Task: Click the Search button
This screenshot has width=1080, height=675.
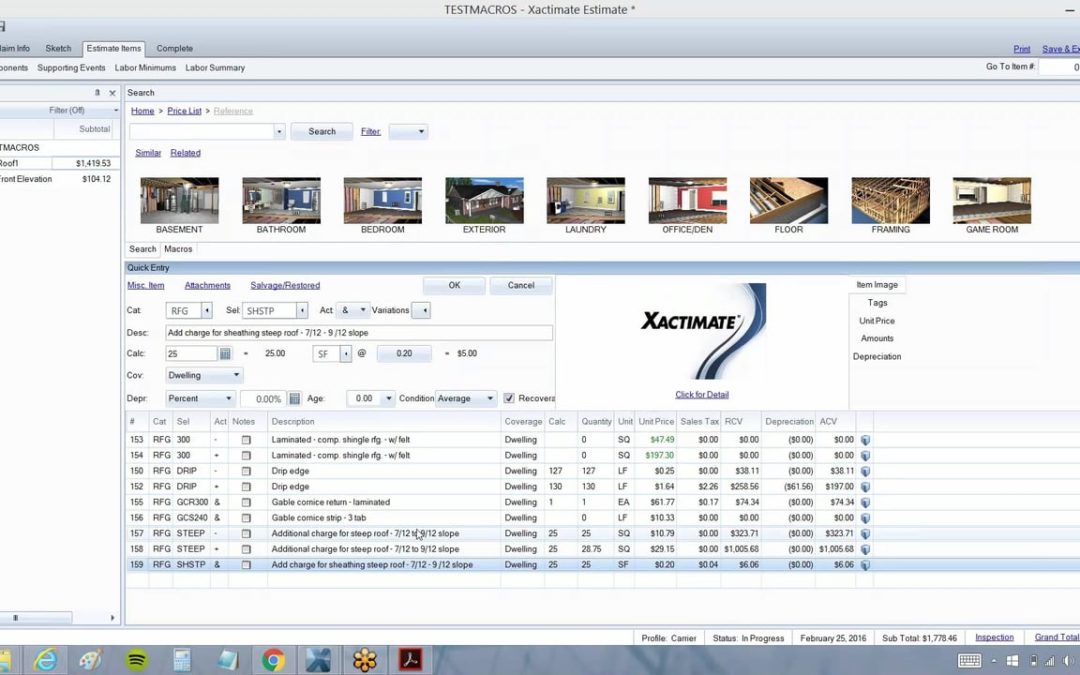Action: click(x=322, y=132)
